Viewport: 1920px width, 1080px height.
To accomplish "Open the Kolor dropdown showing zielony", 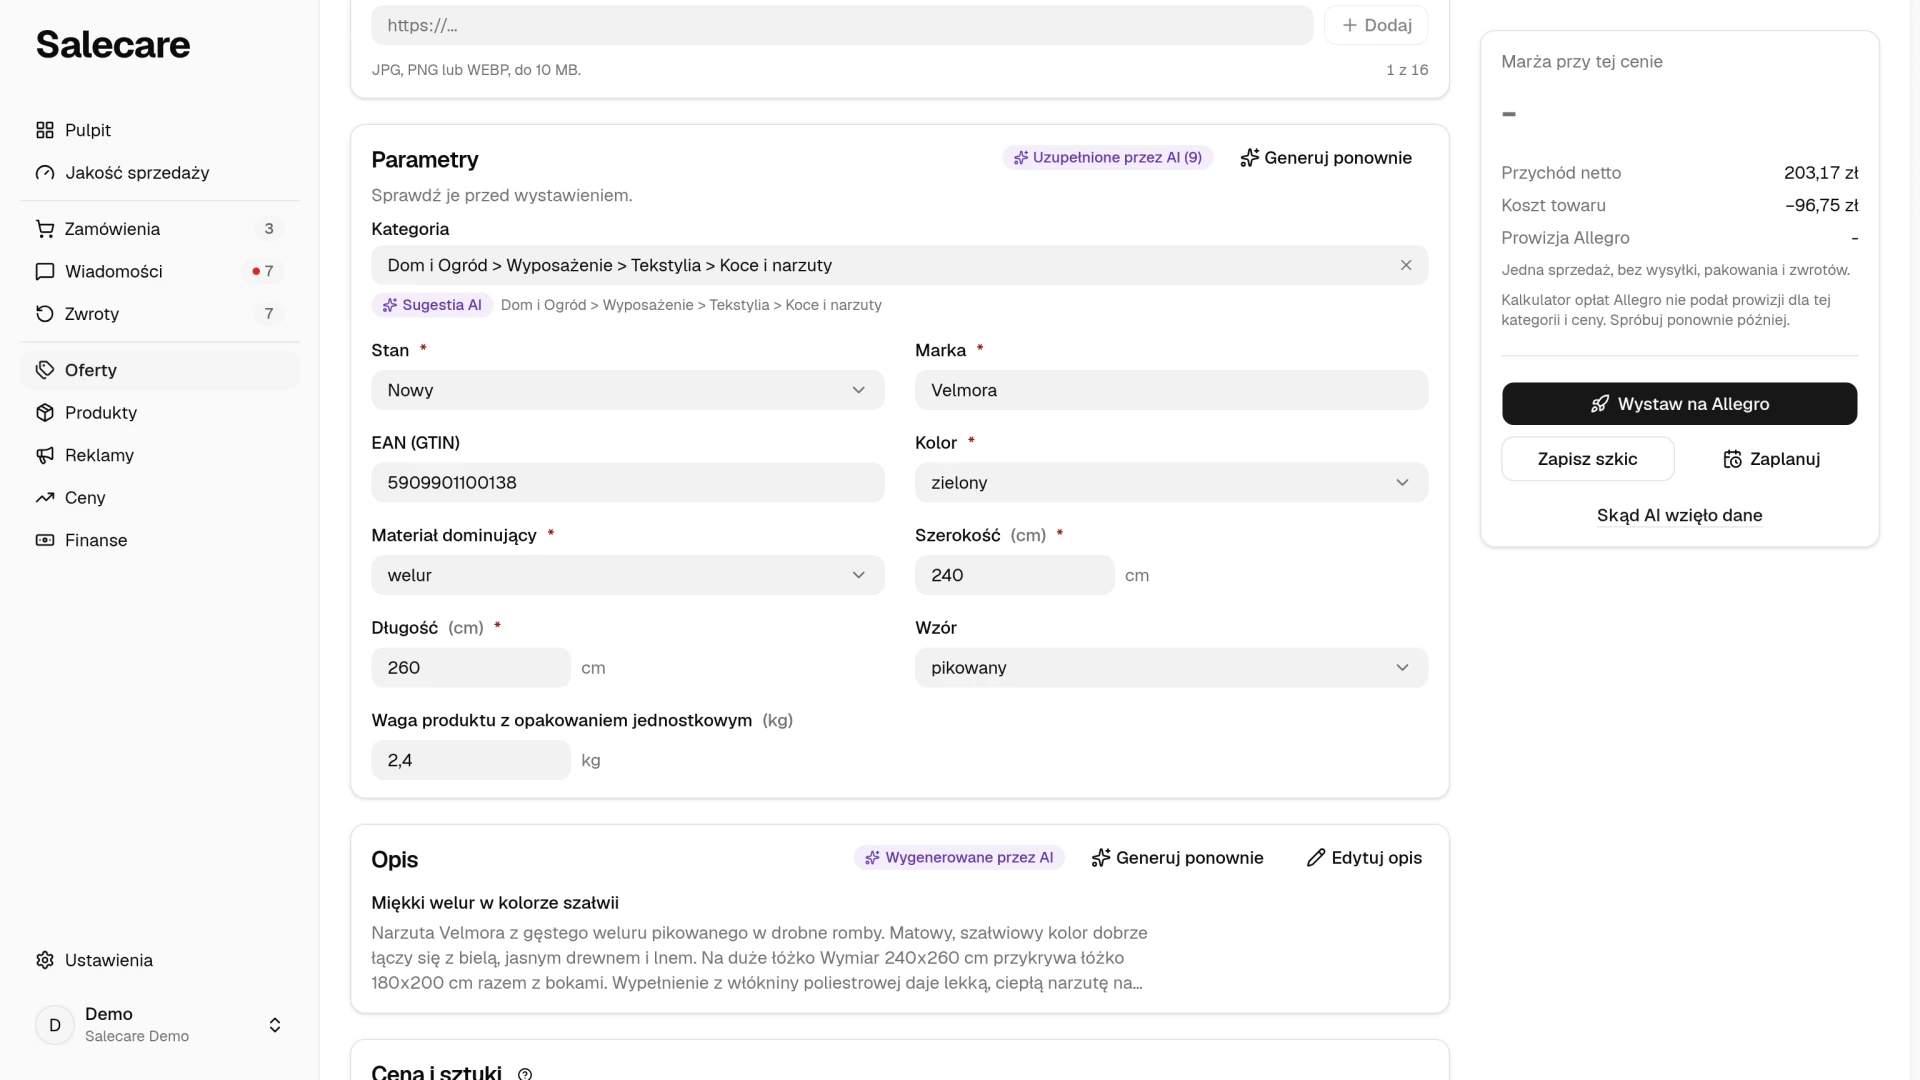I will (1171, 482).
